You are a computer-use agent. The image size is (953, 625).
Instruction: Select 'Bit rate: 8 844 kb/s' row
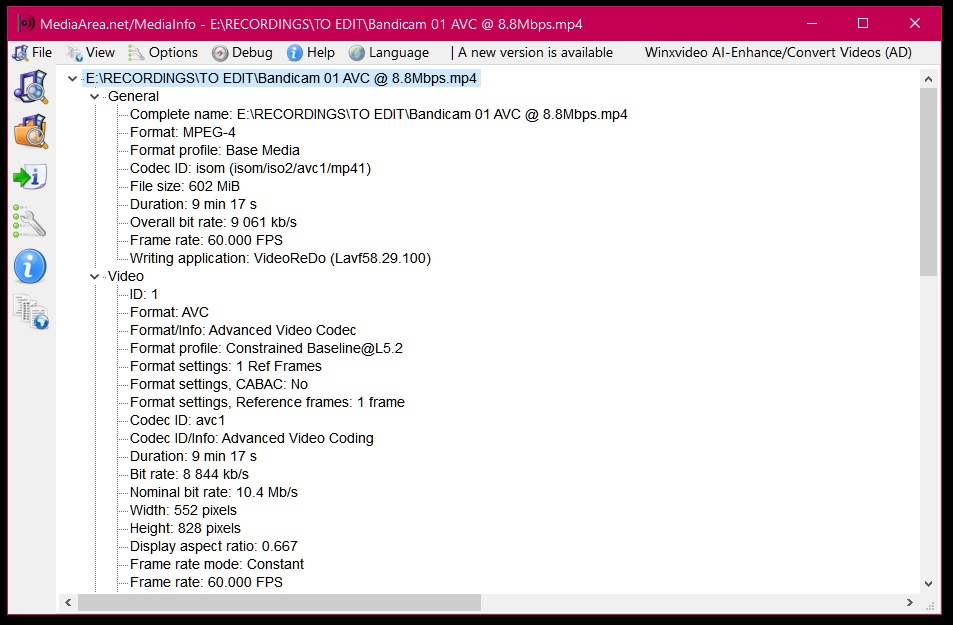189,474
